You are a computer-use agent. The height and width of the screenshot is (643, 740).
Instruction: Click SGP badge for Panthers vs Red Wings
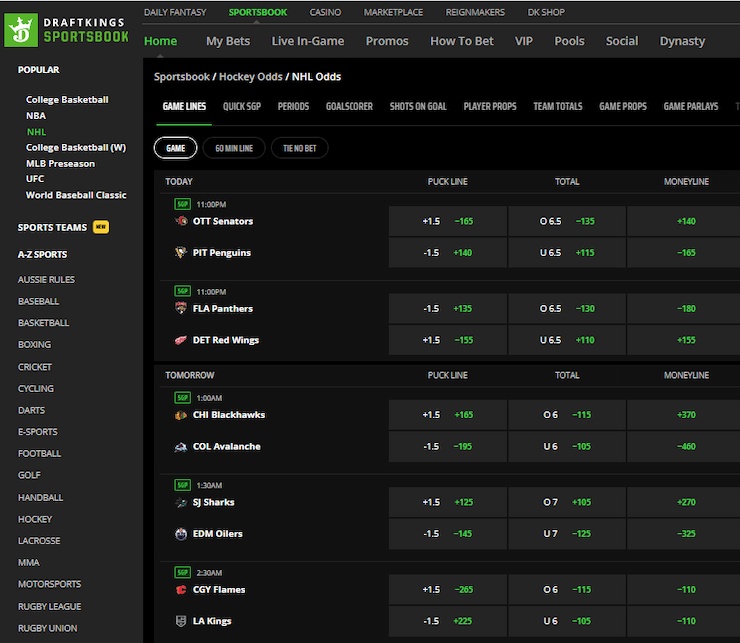183,291
